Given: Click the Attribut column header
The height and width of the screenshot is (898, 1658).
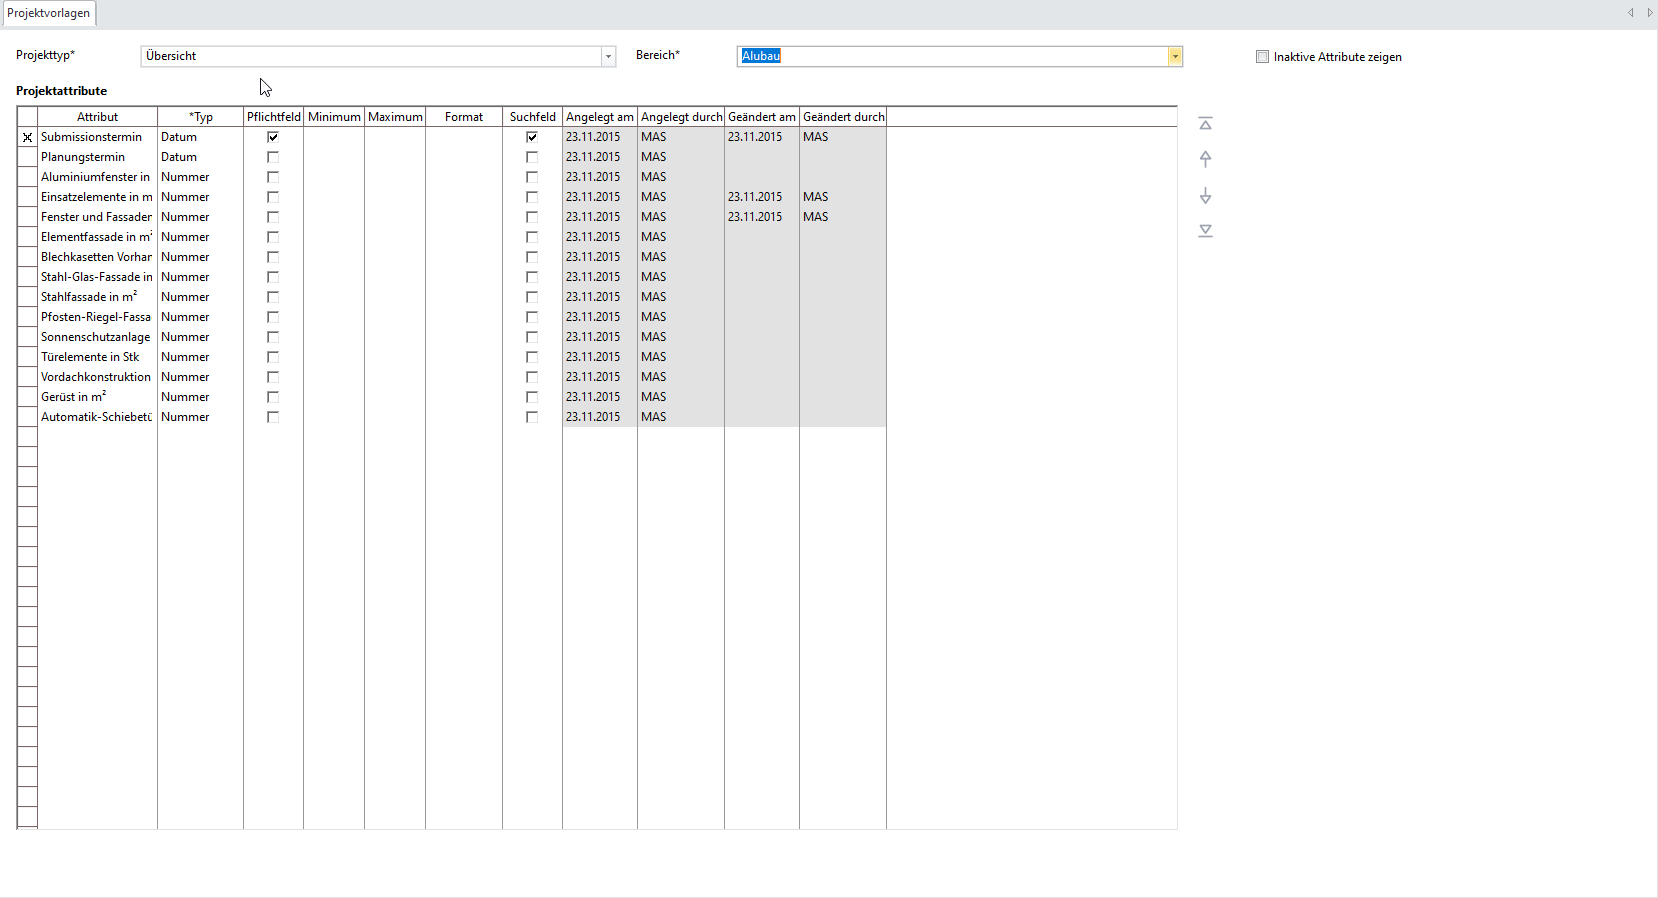Looking at the screenshot, I should tap(97, 117).
